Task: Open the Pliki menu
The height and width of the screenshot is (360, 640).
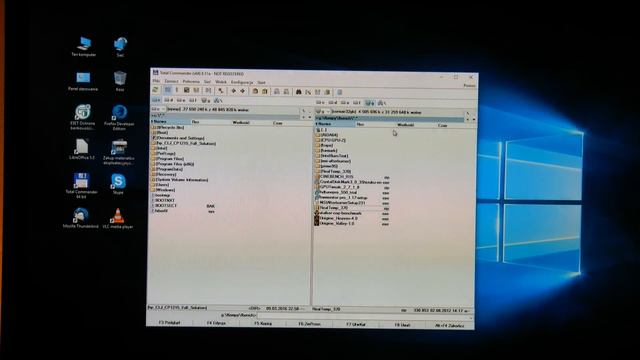Action: (x=156, y=81)
